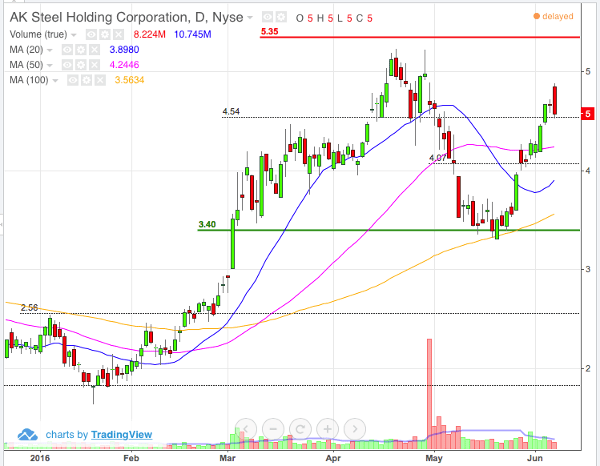Open MA (50) format settings

click(81, 65)
